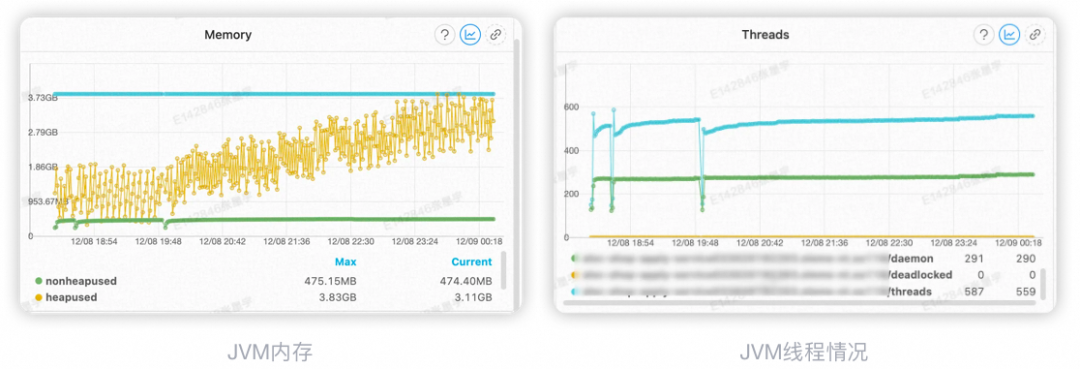Screen dimensions: 1080x369
Task: Select the 559 threads current value
Action: tap(1026, 292)
